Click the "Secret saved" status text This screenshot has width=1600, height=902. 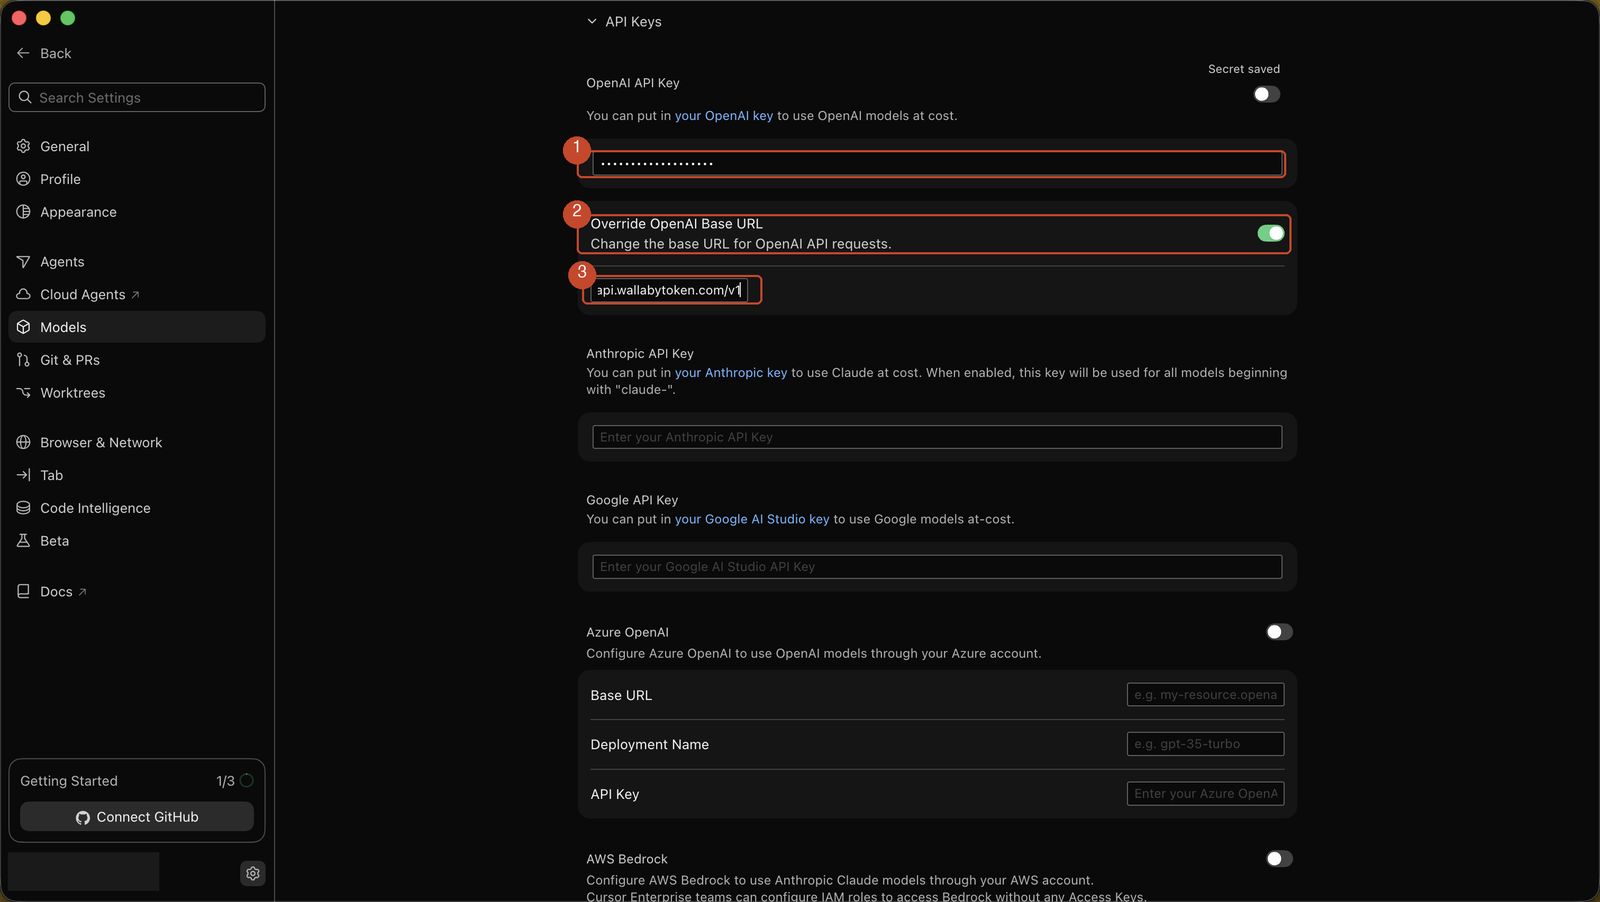pos(1244,69)
